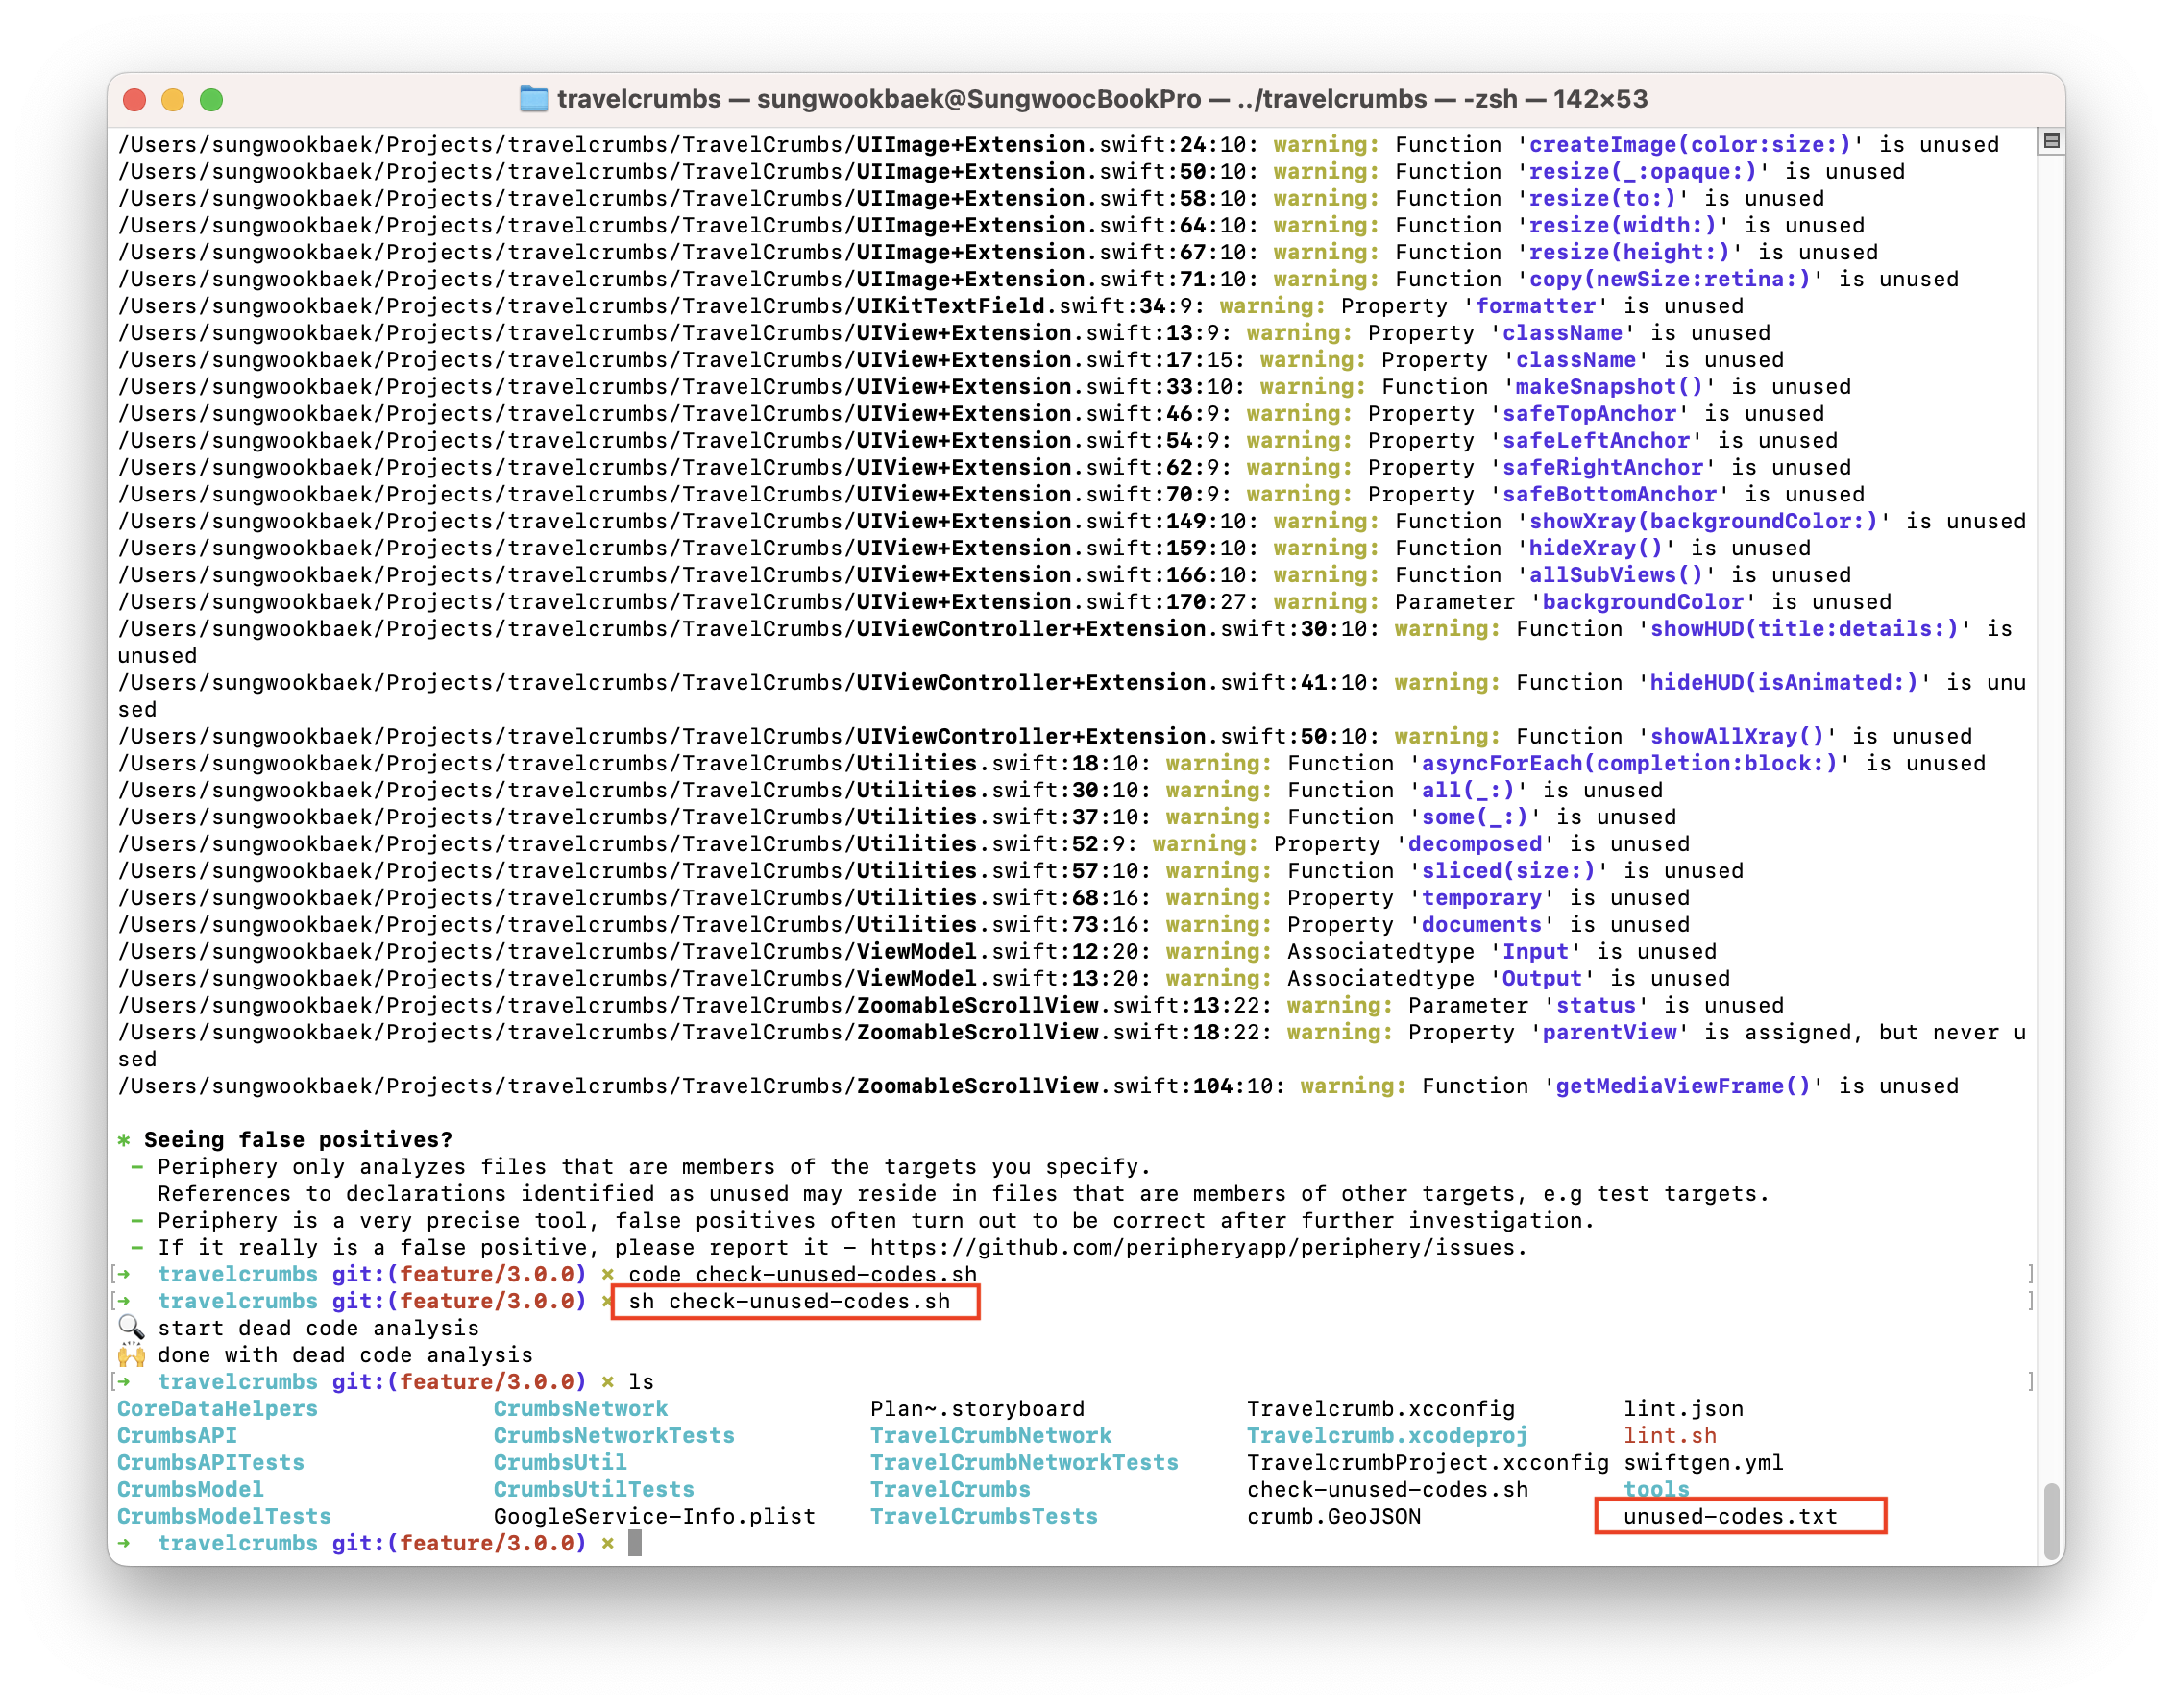Screen dimensions: 2173x1708
Task: Click the folder proxy icon in title bar
Action: pos(534,99)
